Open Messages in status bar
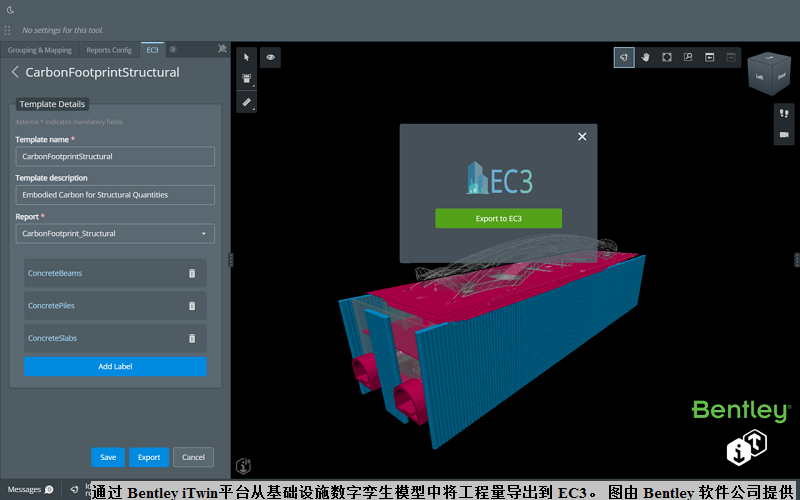 30,489
